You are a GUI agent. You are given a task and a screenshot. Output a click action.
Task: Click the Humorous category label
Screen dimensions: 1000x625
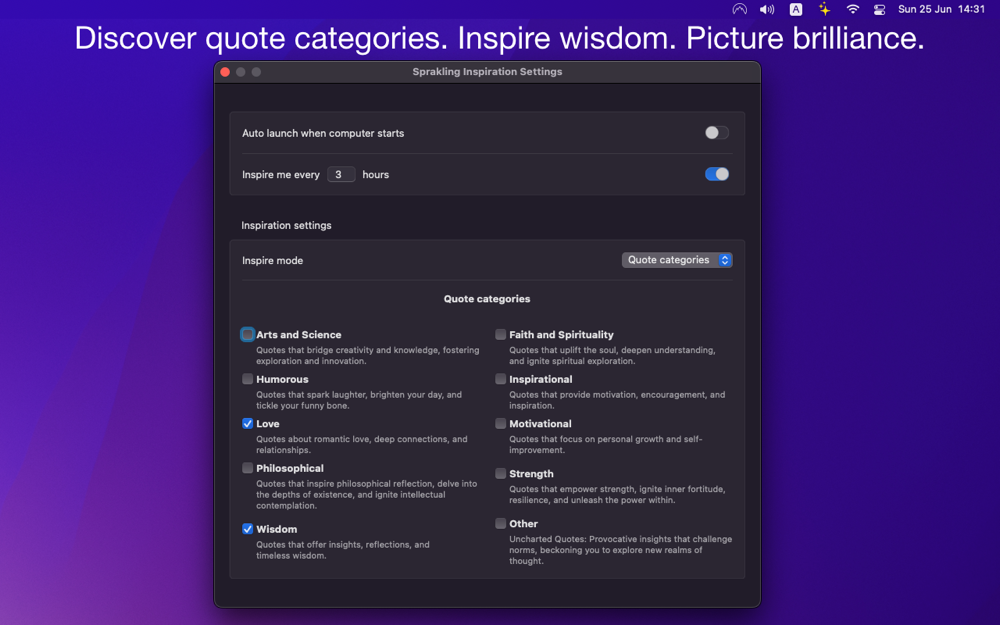pyautogui.click(x=282, y=379)
